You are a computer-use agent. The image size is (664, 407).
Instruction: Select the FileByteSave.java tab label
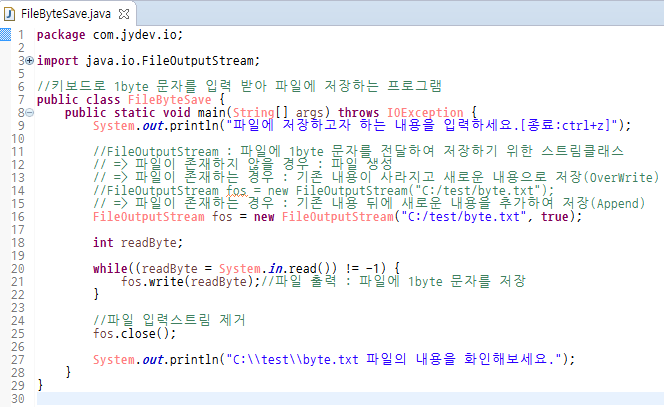tap(60, 12)
